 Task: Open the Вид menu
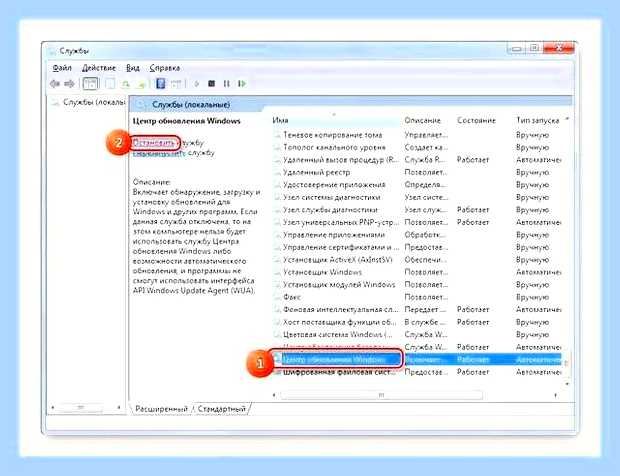pyautogui.click(x=133, y=68)
